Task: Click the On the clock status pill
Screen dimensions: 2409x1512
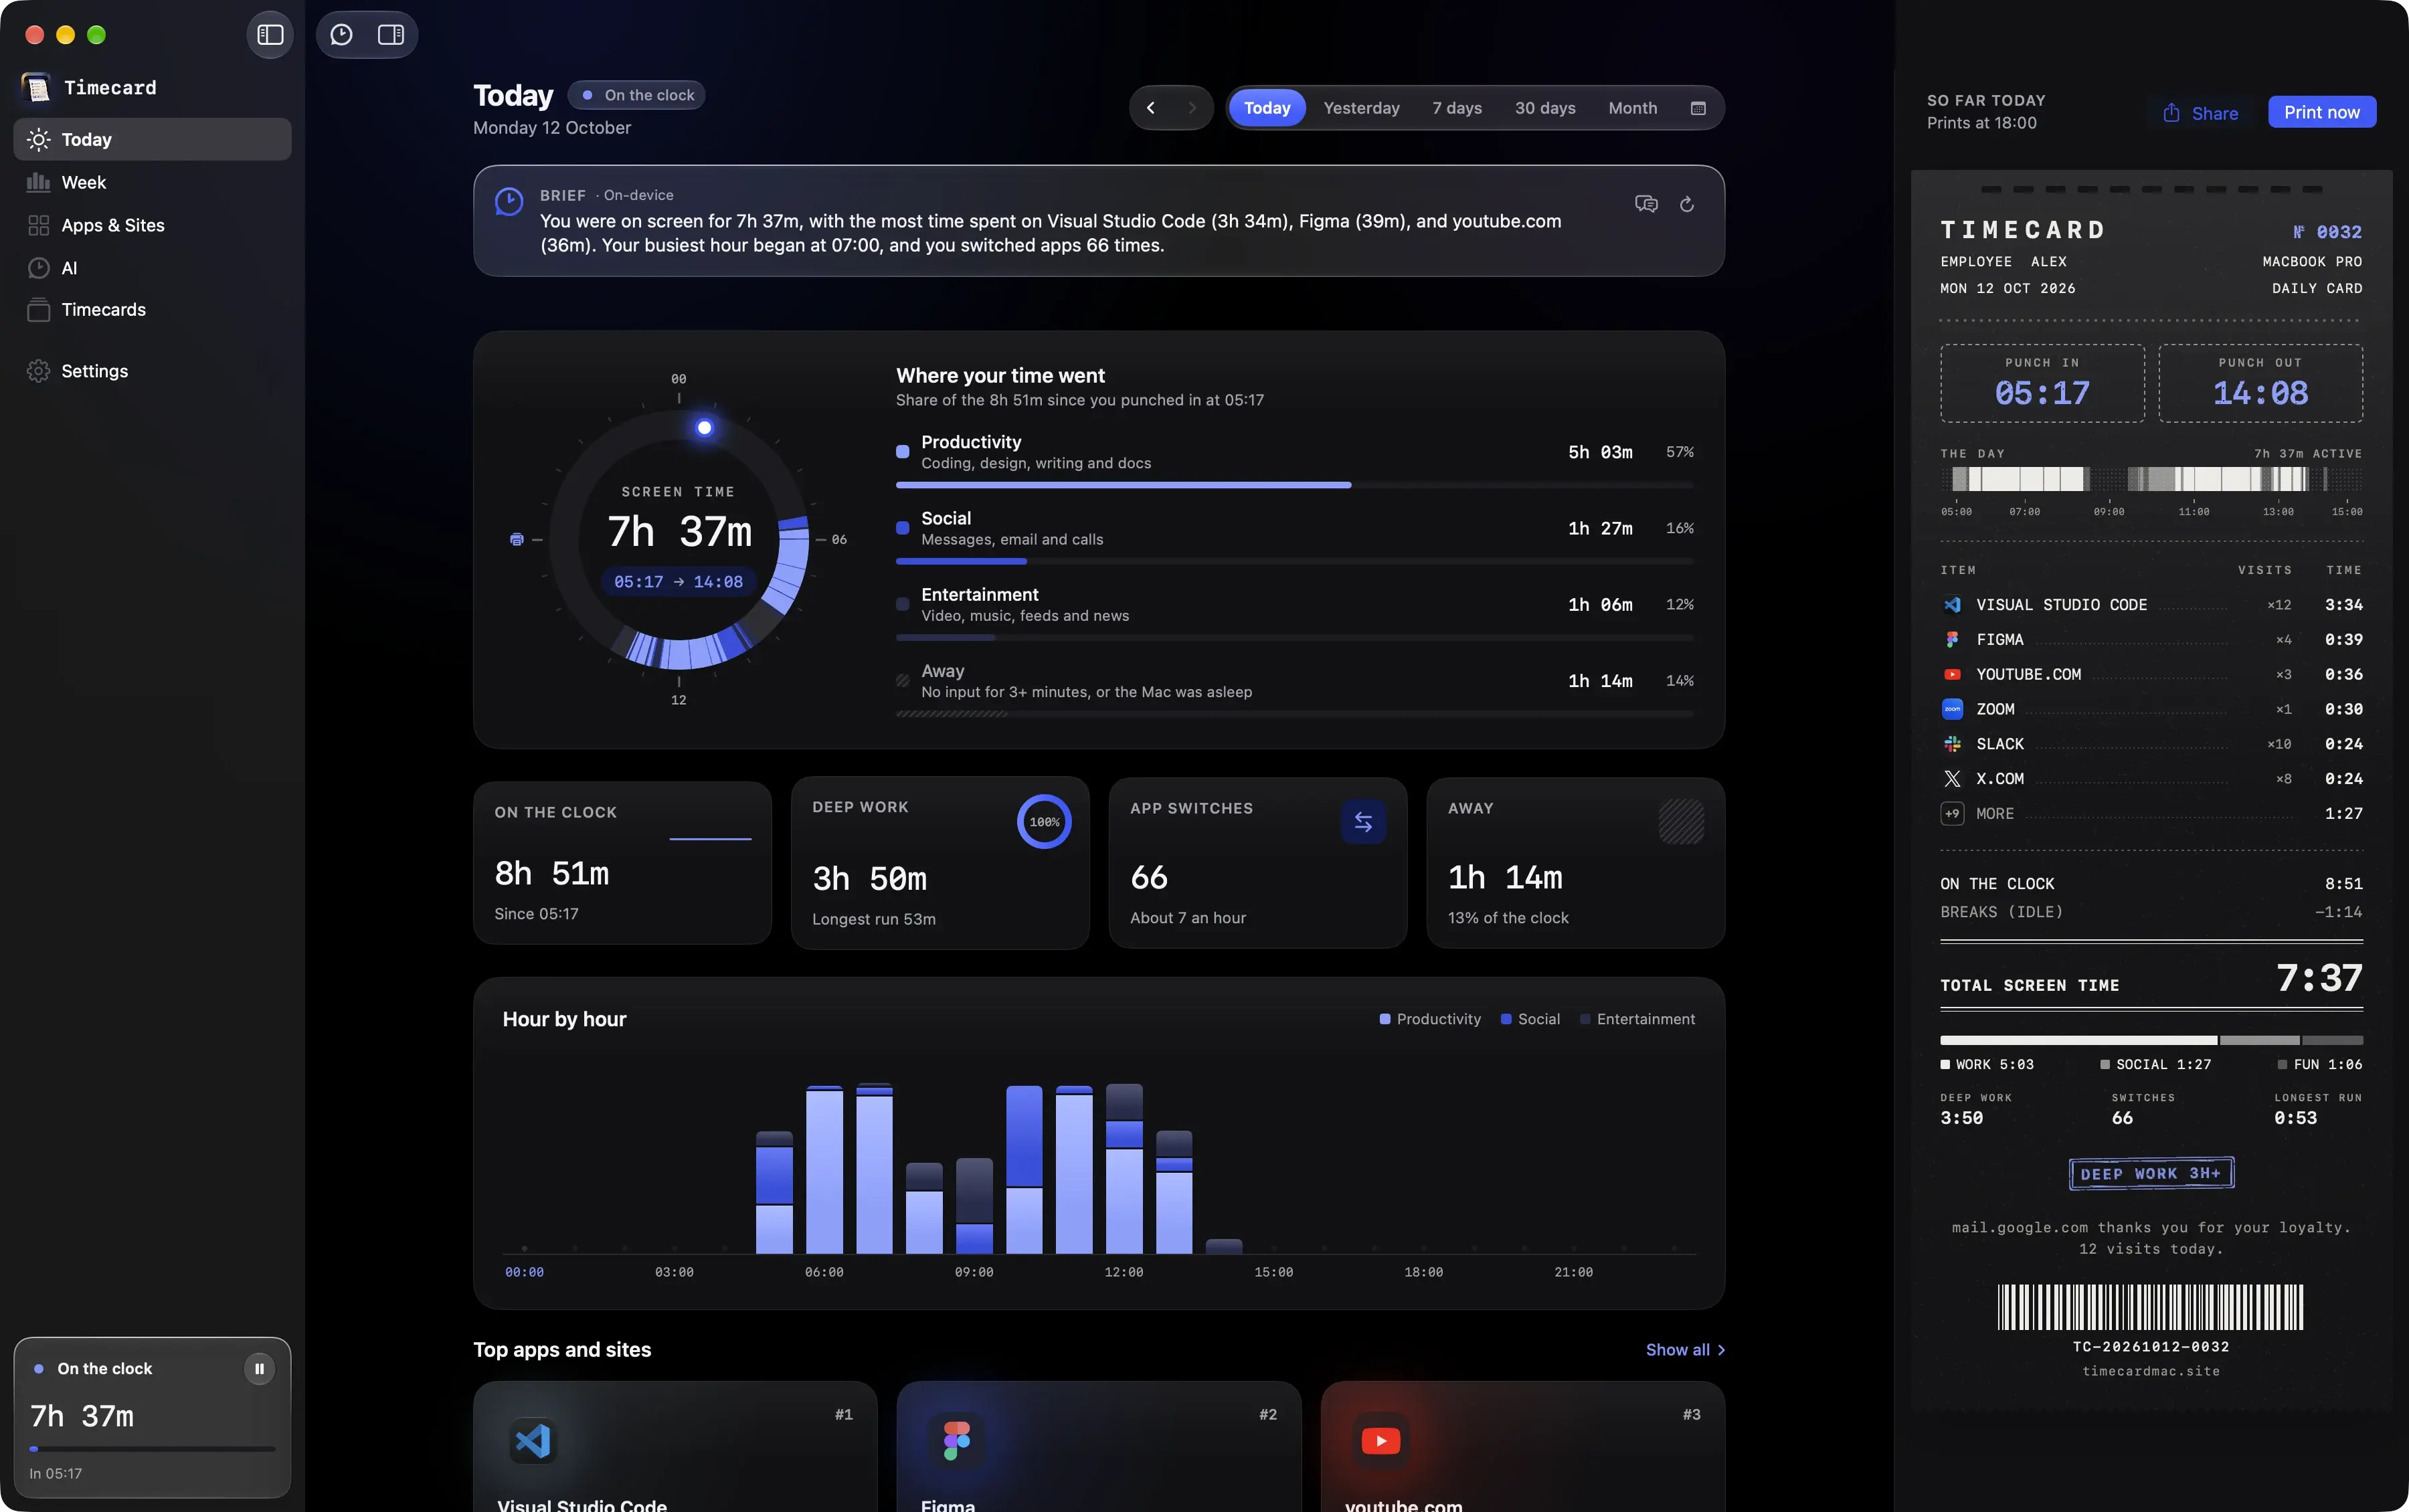Action: (x=637, y=95)
